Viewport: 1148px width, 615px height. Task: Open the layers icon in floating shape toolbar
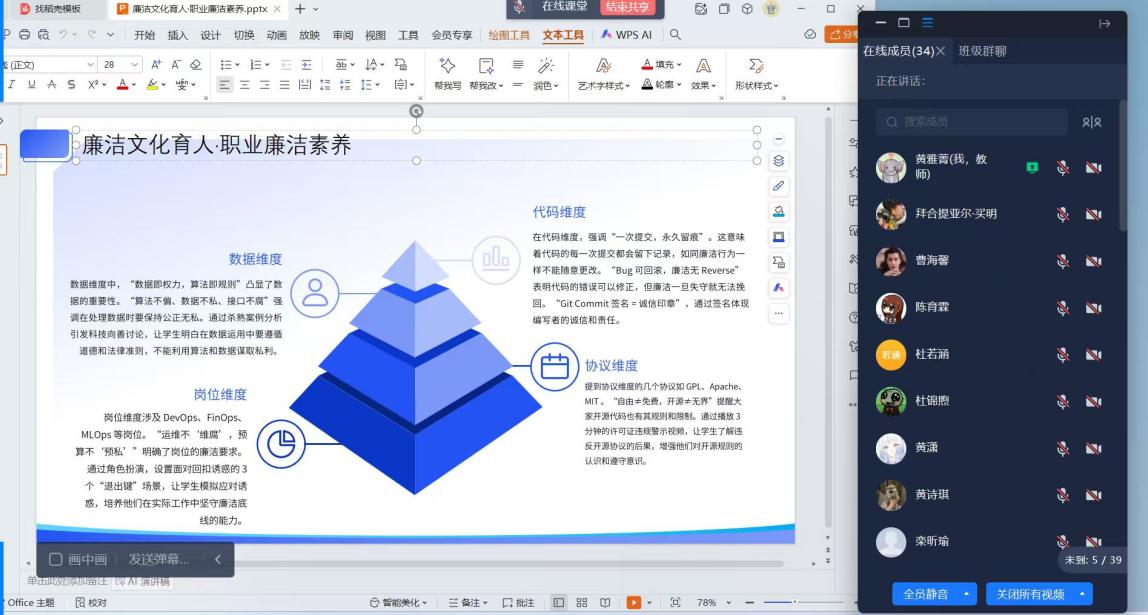tap(779, 161)
